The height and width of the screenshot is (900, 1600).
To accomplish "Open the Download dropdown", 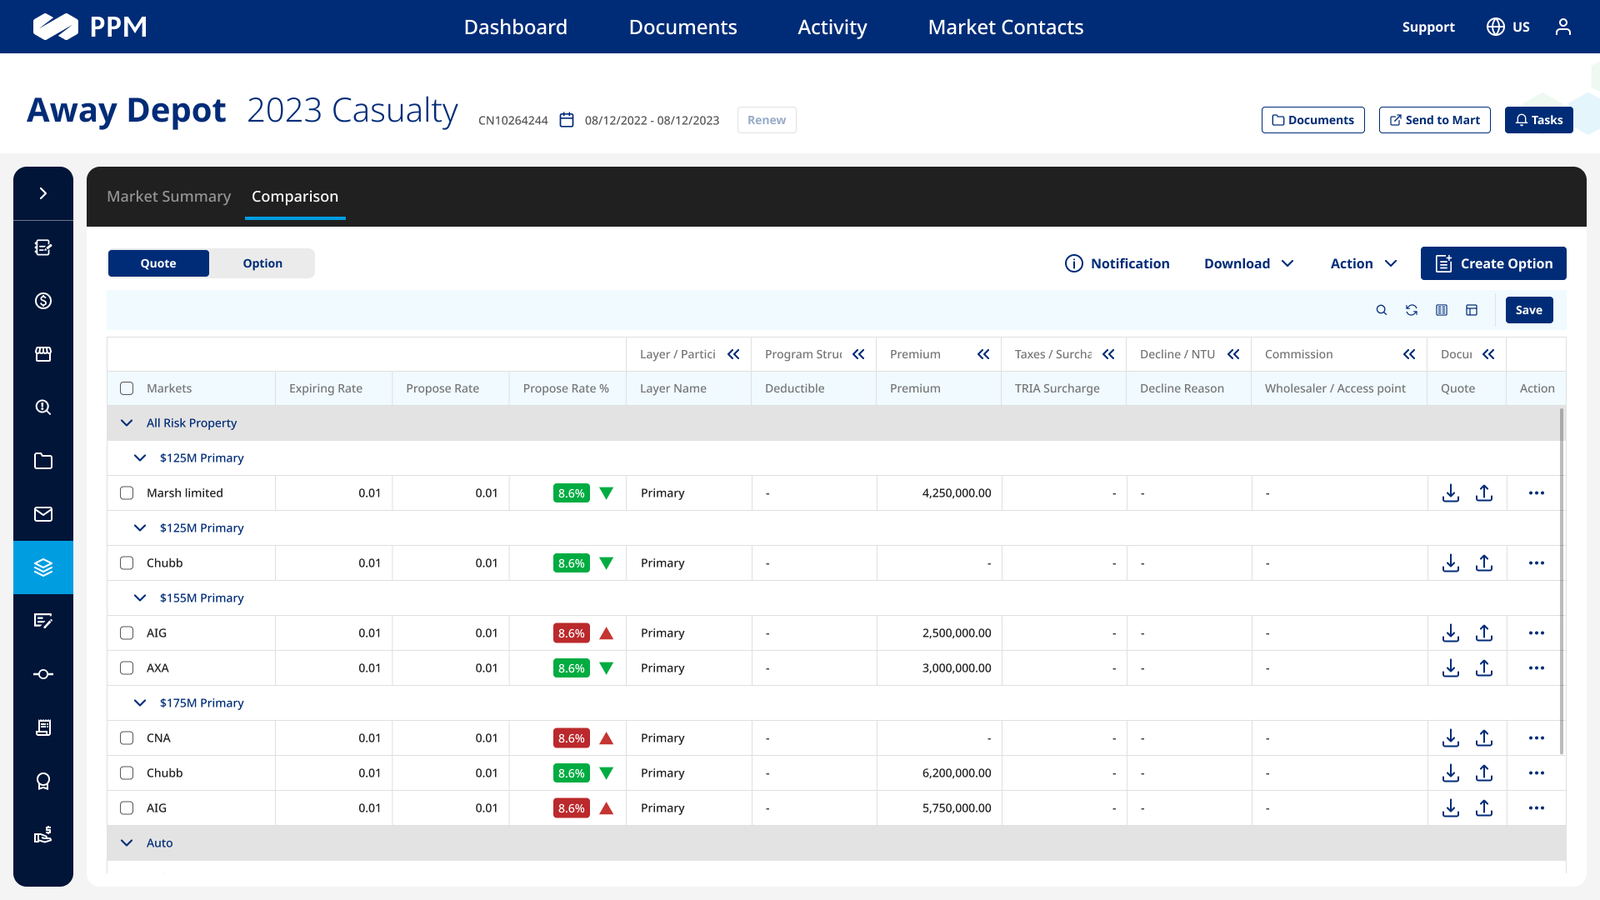I will [1249, 263].
